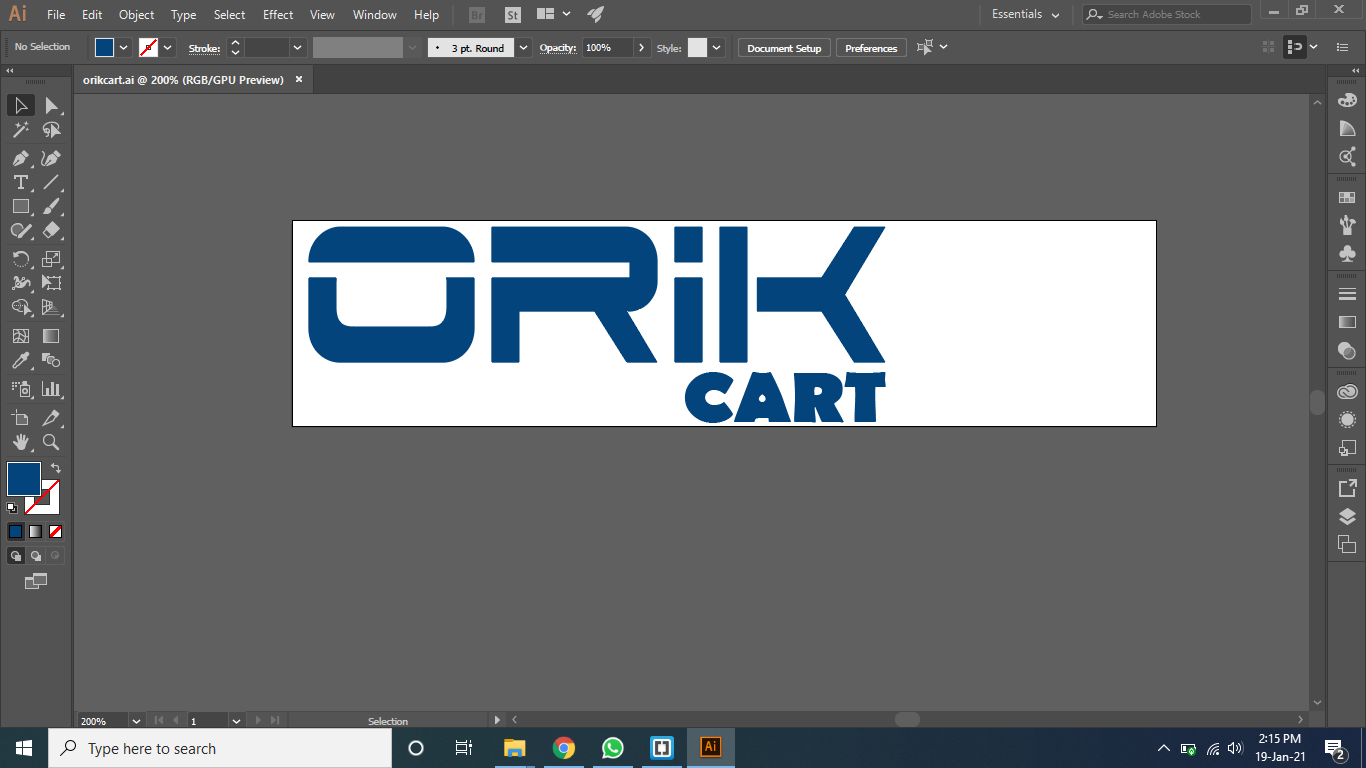The width and height of the screenshot is (1366, 768).
Task: Select the Hand tool
Action: [20, 442]
